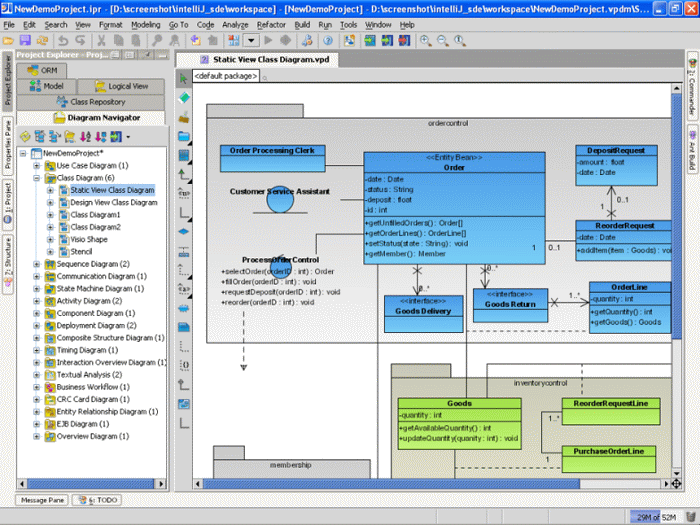Open the Message Pane button
Image resolution: width=700 pixels, height=525 pixels.
42,500
